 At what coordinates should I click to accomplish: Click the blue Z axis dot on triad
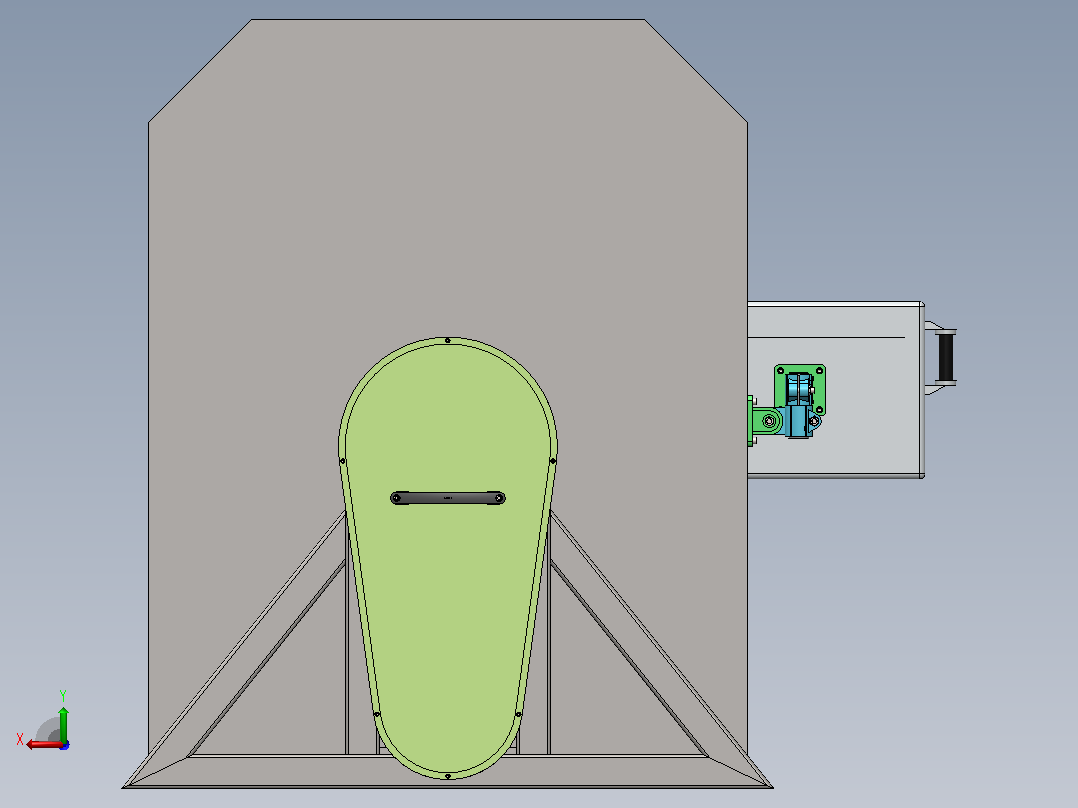tap(65, 745)
